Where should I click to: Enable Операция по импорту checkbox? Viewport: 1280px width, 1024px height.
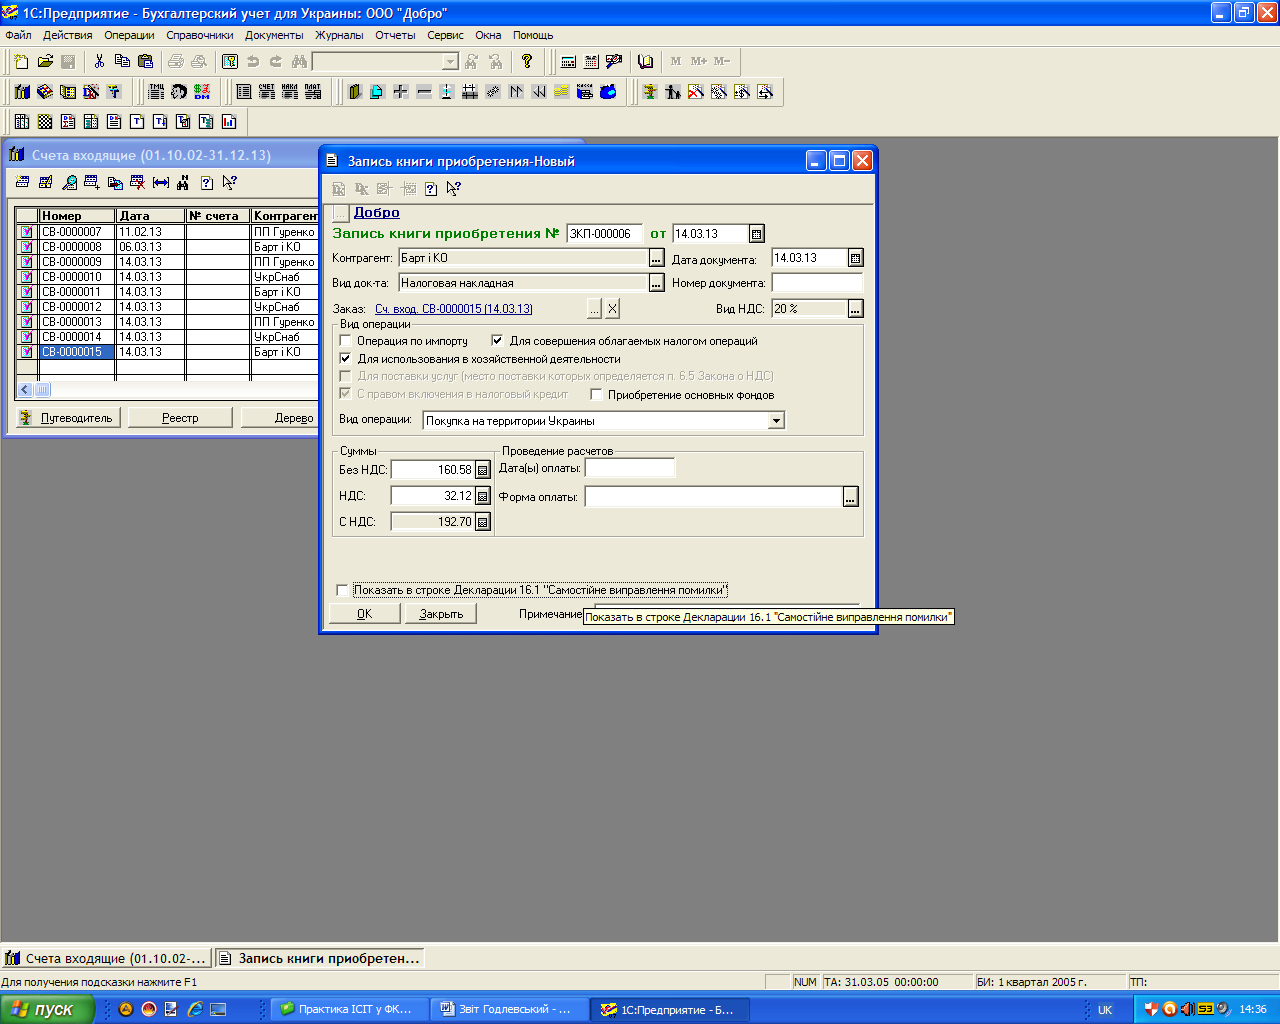pos(345,341)
